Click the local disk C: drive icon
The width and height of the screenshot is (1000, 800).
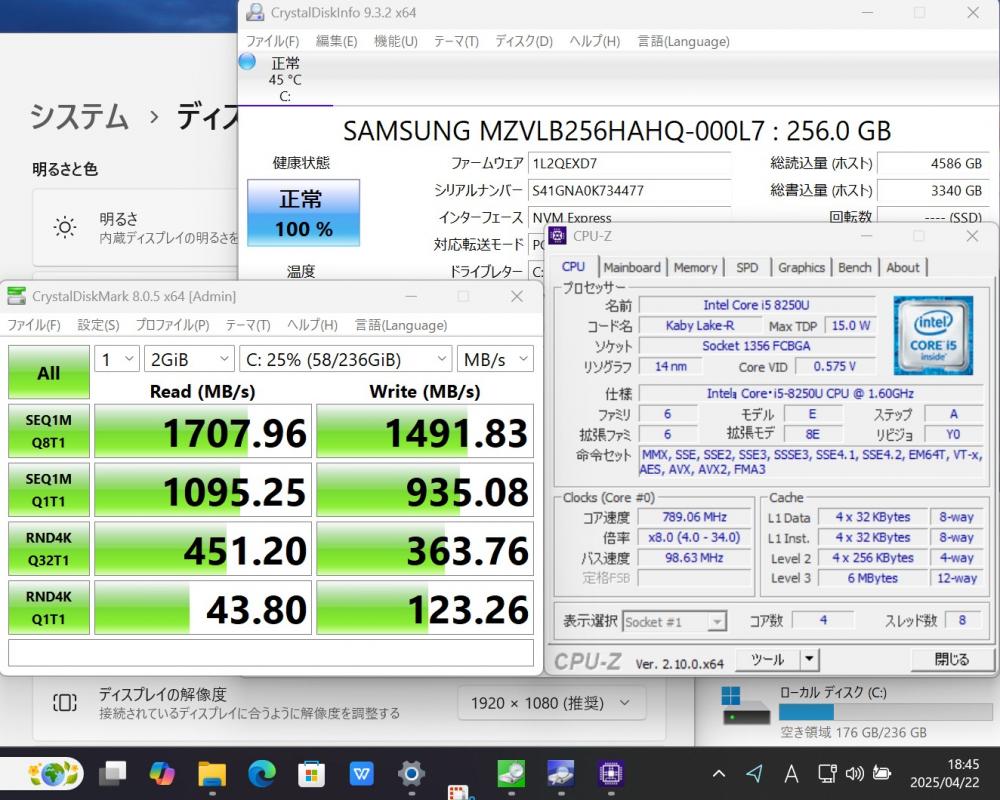746,707
